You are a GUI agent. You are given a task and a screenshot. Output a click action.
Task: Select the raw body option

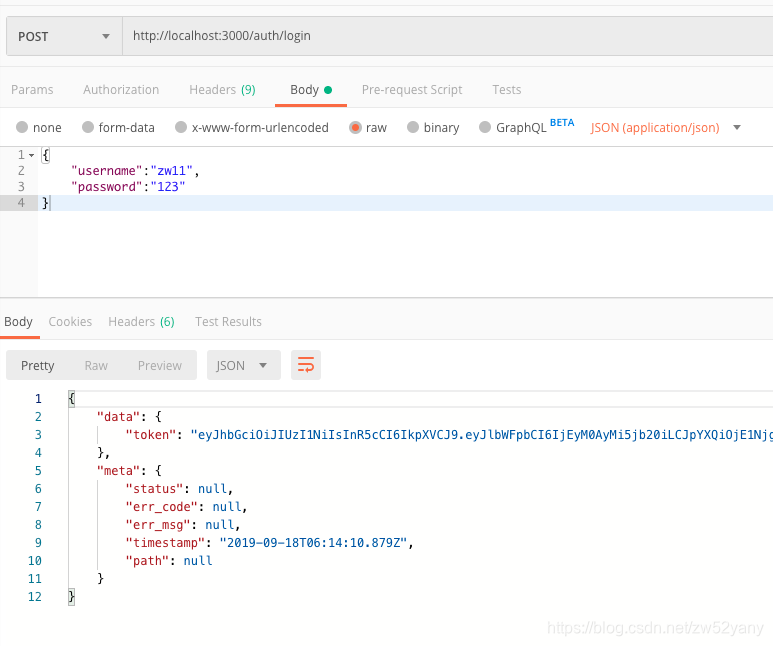(x=368, y=128)
